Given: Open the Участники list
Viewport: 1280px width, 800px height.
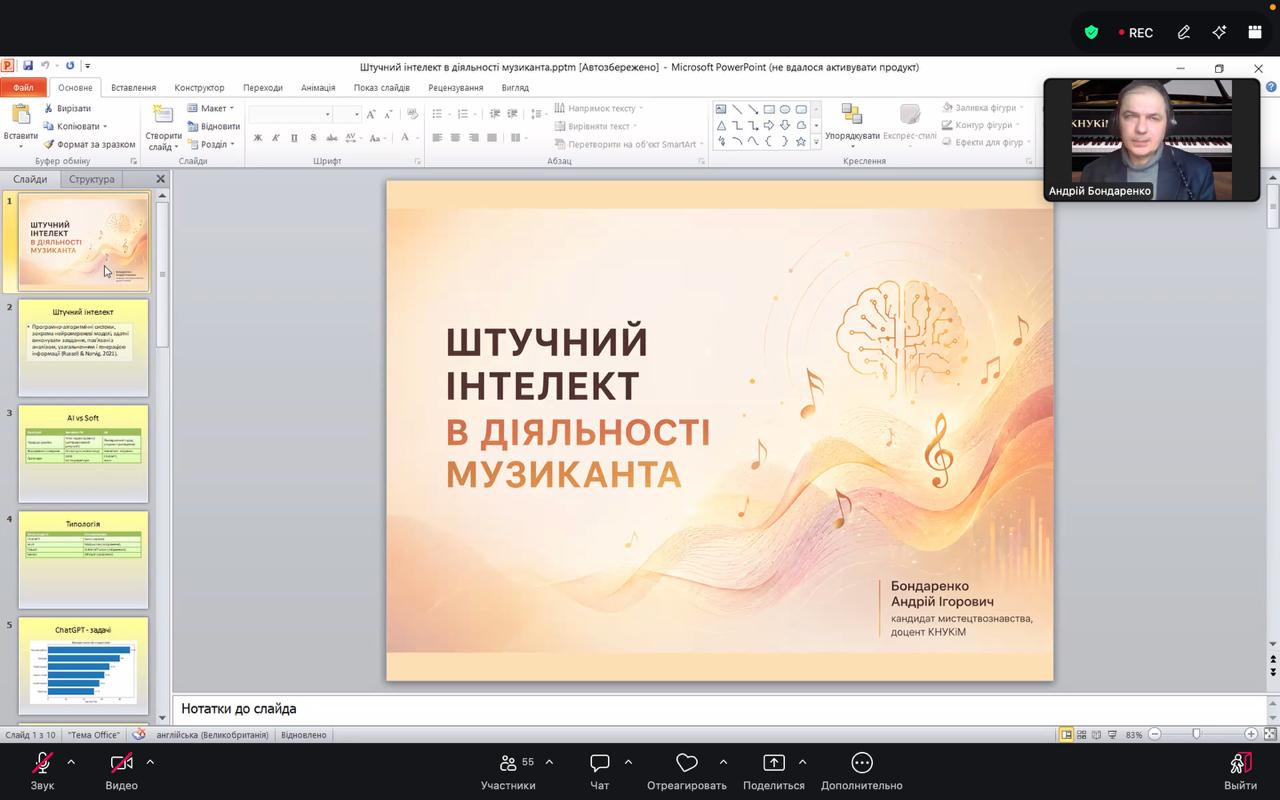Looking at the screenshot, I should pyautogui.click(x=508, y=763).
